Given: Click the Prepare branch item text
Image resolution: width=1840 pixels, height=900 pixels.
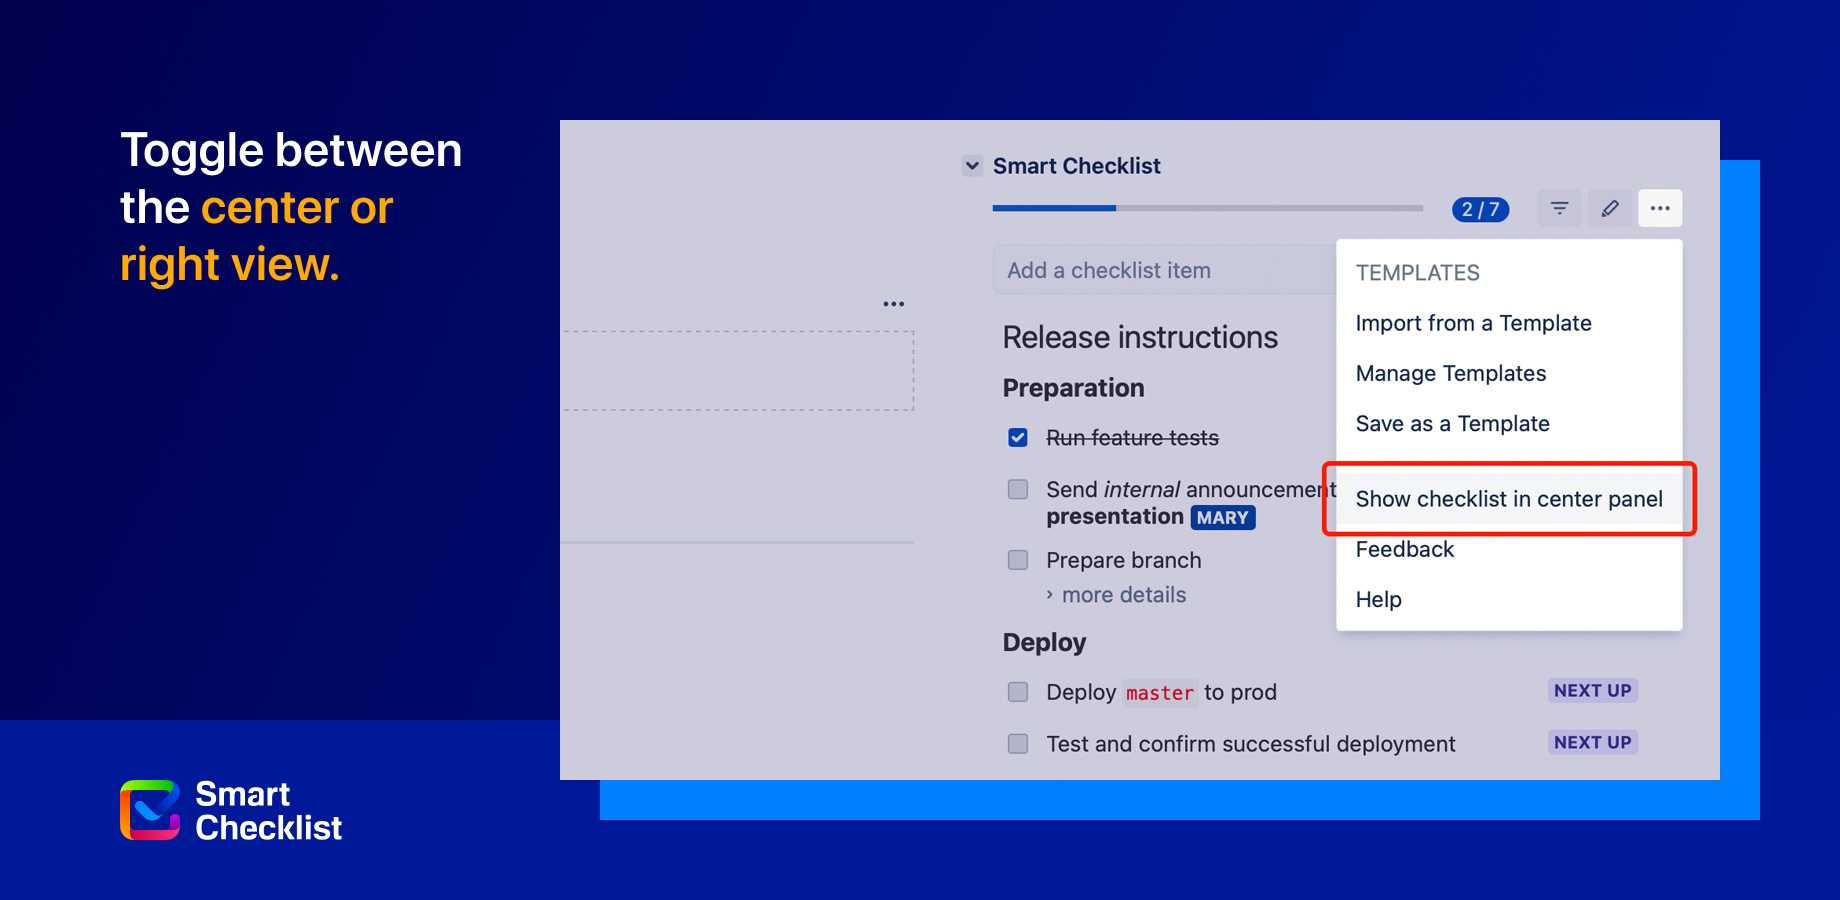Looking at the screenshot, I should 1123,560.
